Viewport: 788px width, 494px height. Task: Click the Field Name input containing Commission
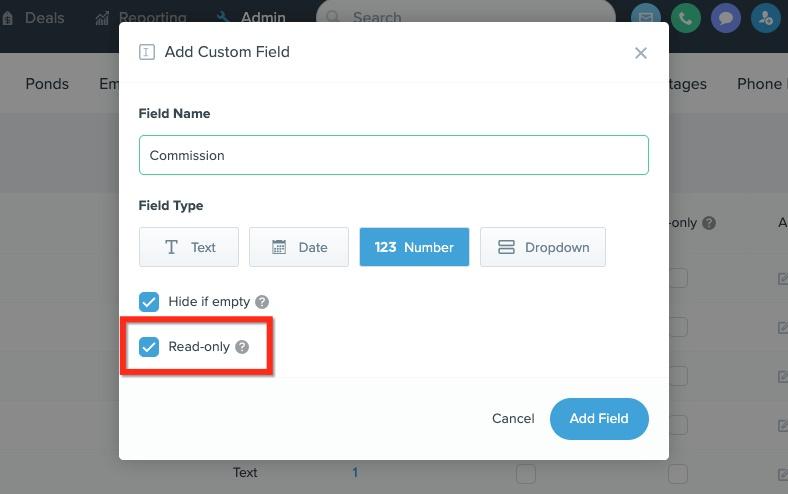tap(393, 155)
